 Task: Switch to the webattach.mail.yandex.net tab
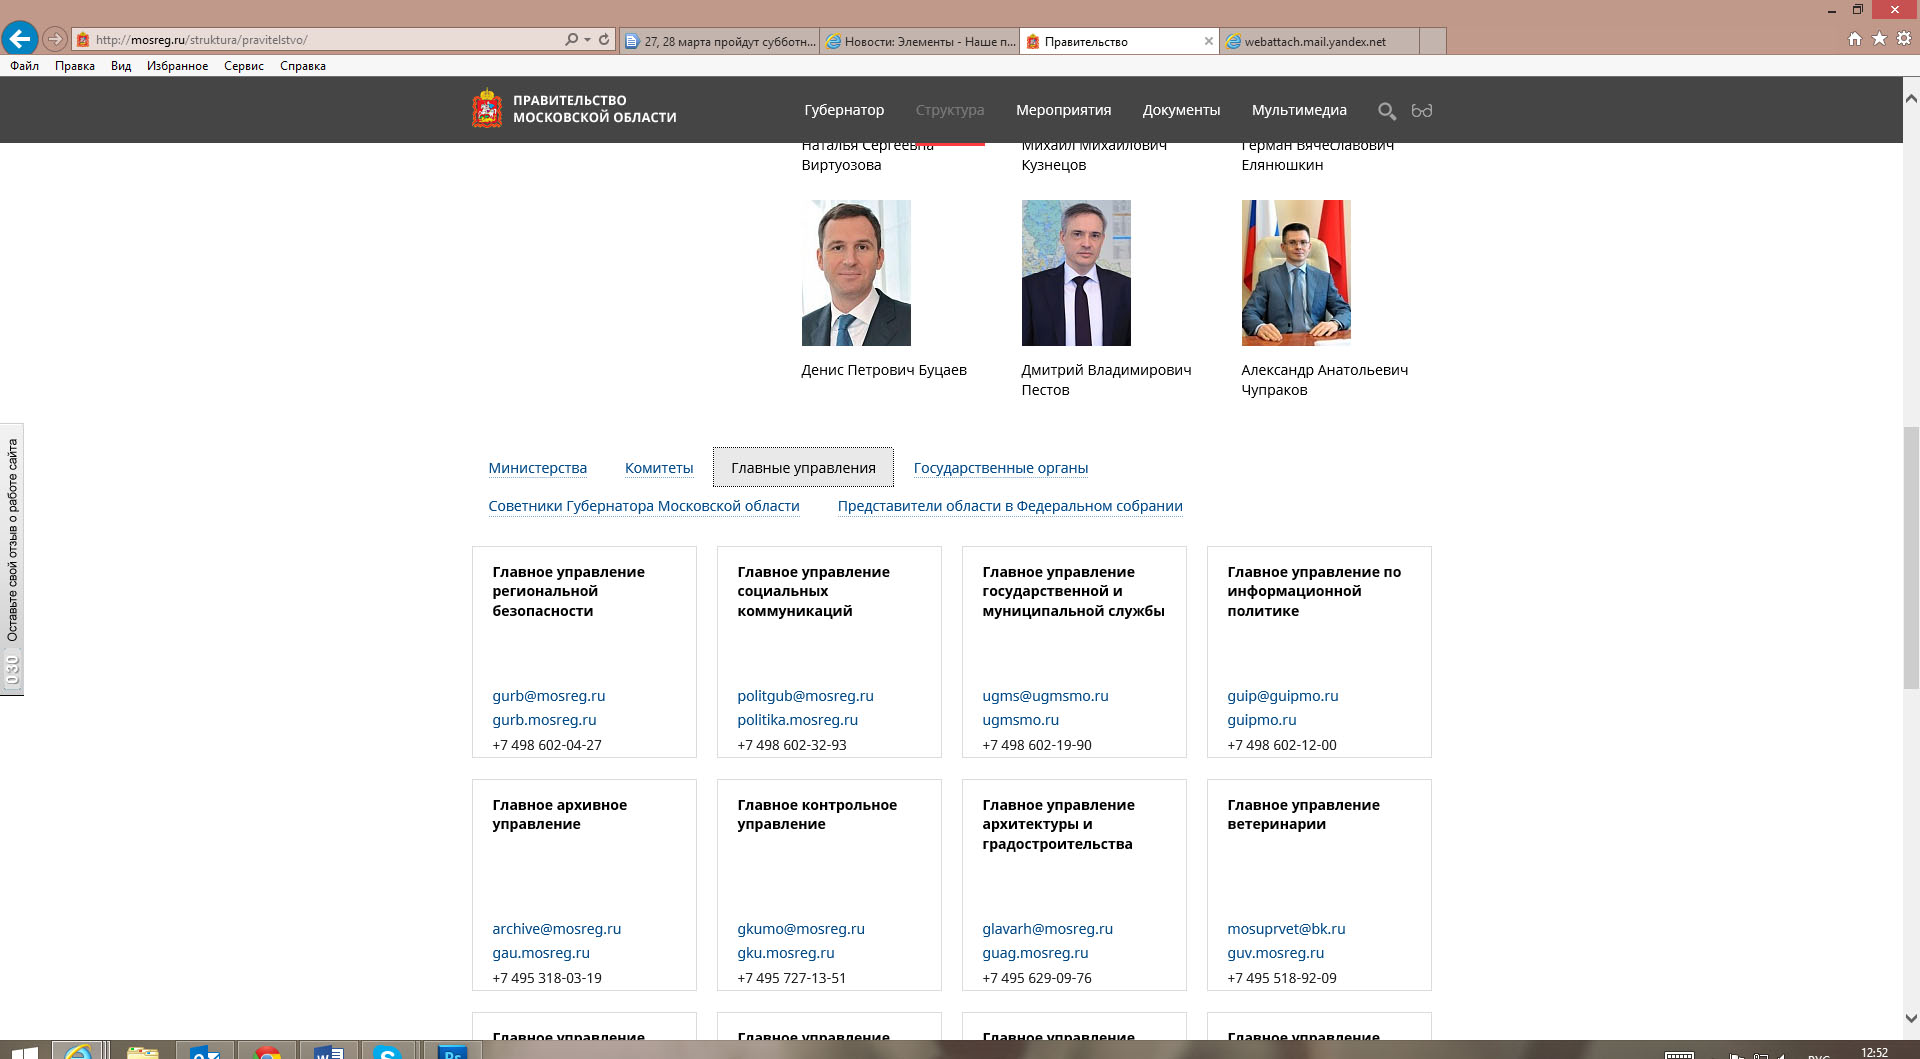click(x=1320, y=41)
